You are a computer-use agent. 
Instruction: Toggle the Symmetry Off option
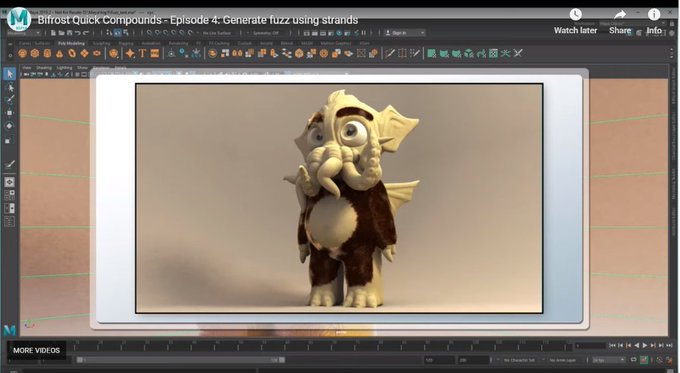(266, 33)
